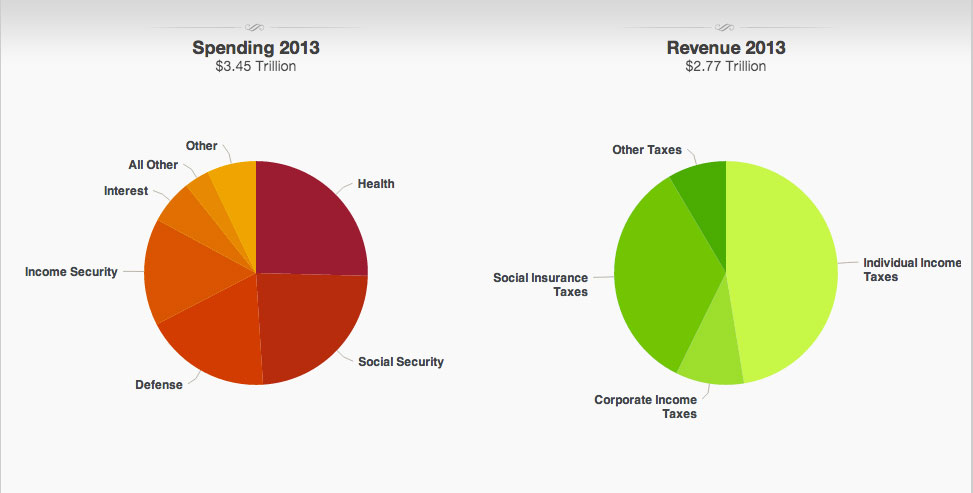Click the 'Corporate Income Taxes' text label
This screenshot has height=493, width=973.
(x=645, y=407)
